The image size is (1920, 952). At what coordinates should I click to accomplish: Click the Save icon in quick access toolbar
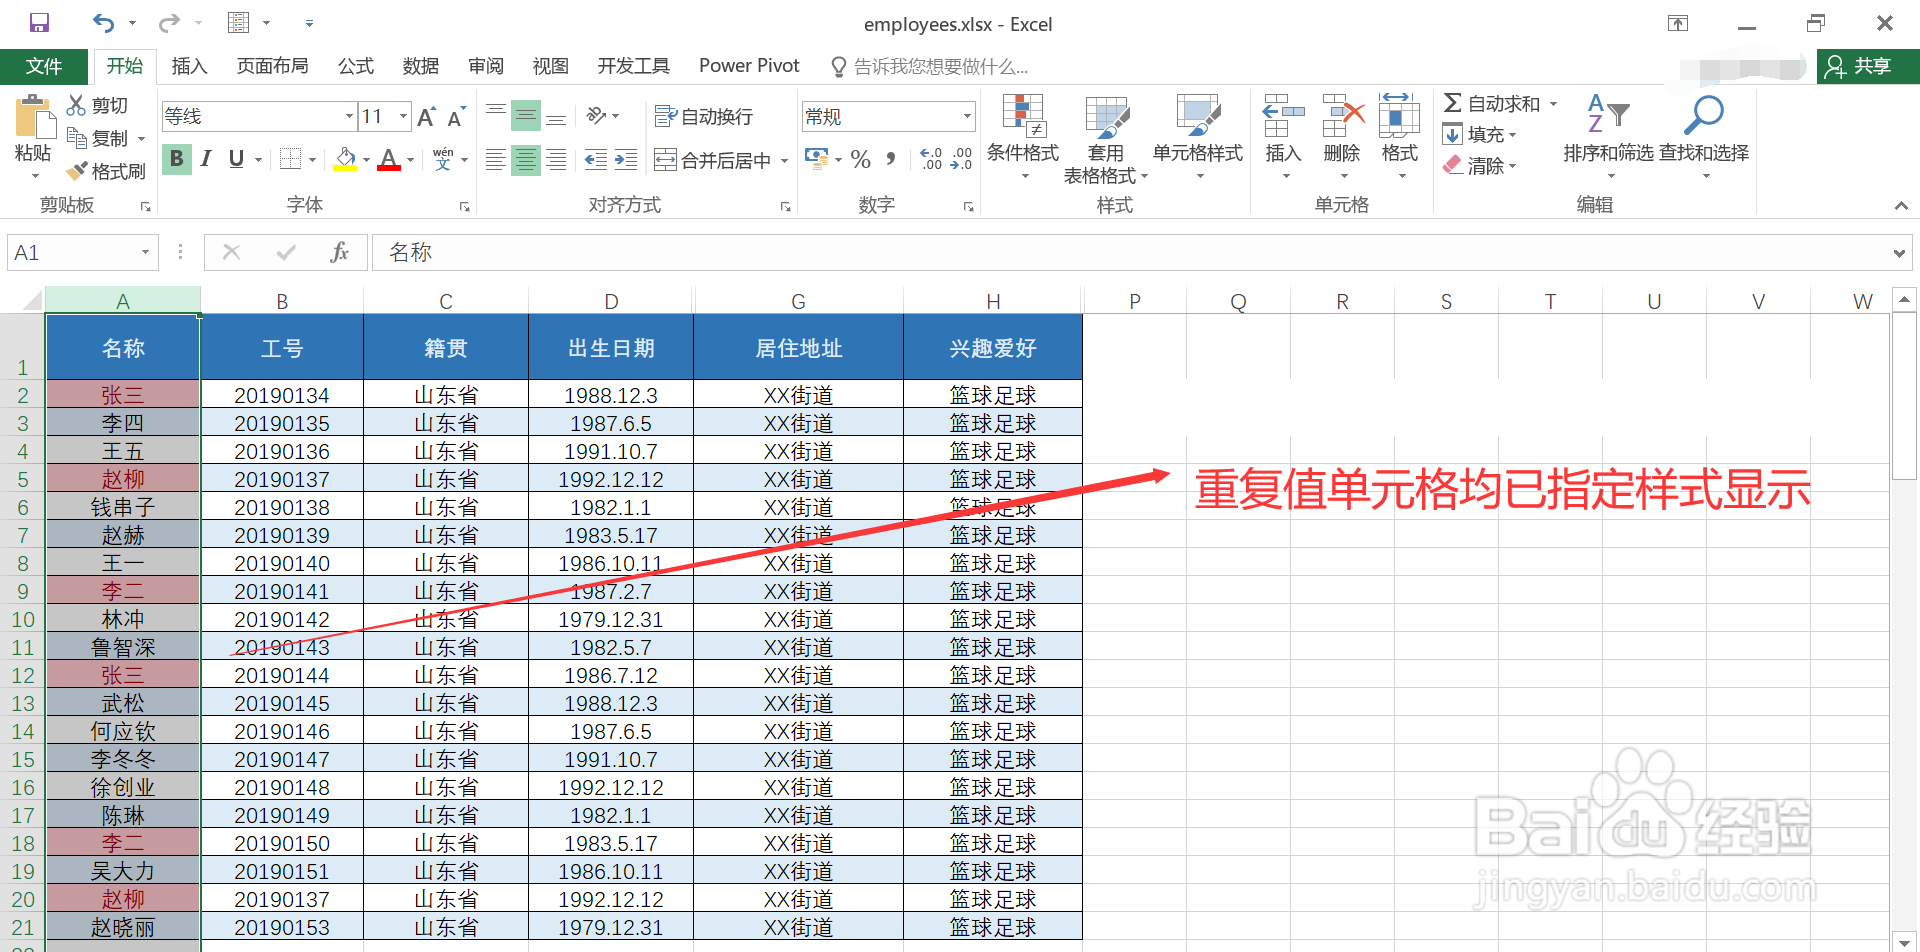click(x=39, y=23)
